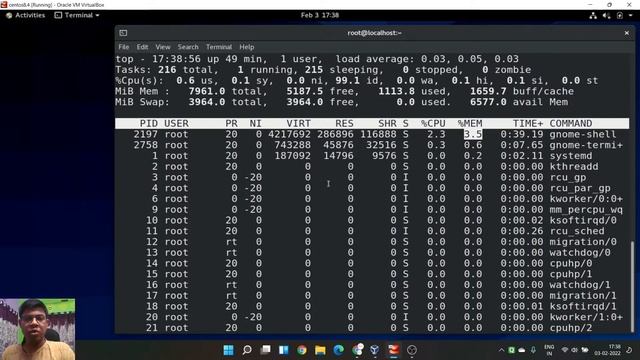Open the GNOME clock showing Feb 3 17:38
Image resolution: width=640 pixels, height=360 pixels.
tap(320, 15)
